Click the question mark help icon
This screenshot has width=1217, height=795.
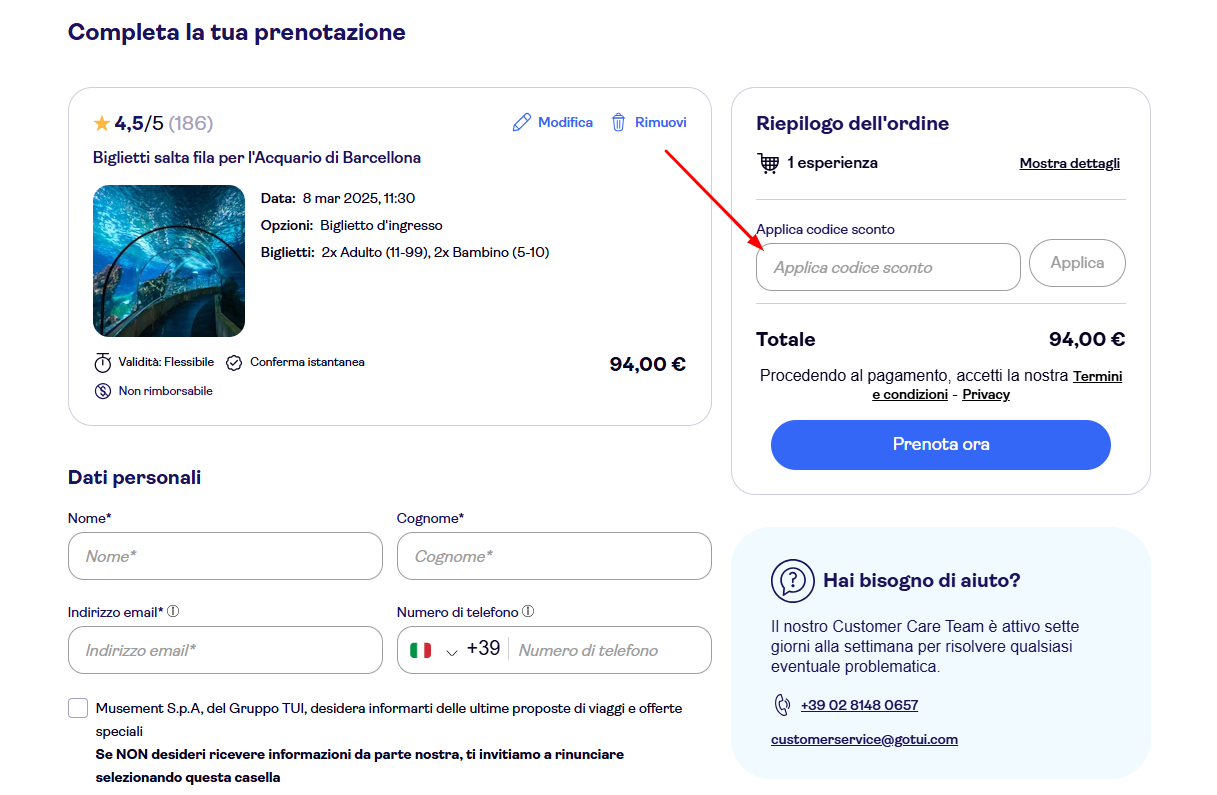[793, 580]
